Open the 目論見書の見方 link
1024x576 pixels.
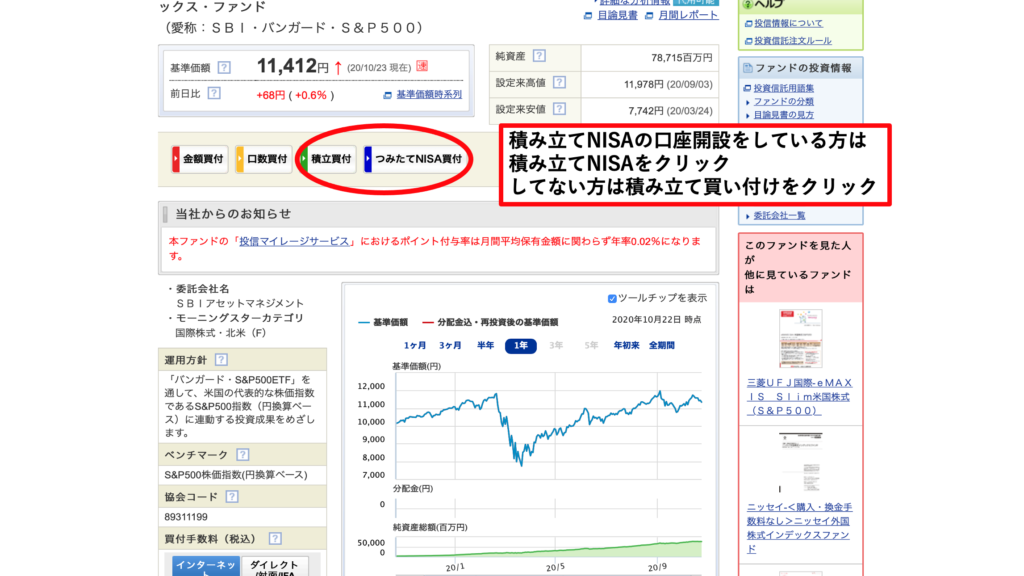(784, 115)
